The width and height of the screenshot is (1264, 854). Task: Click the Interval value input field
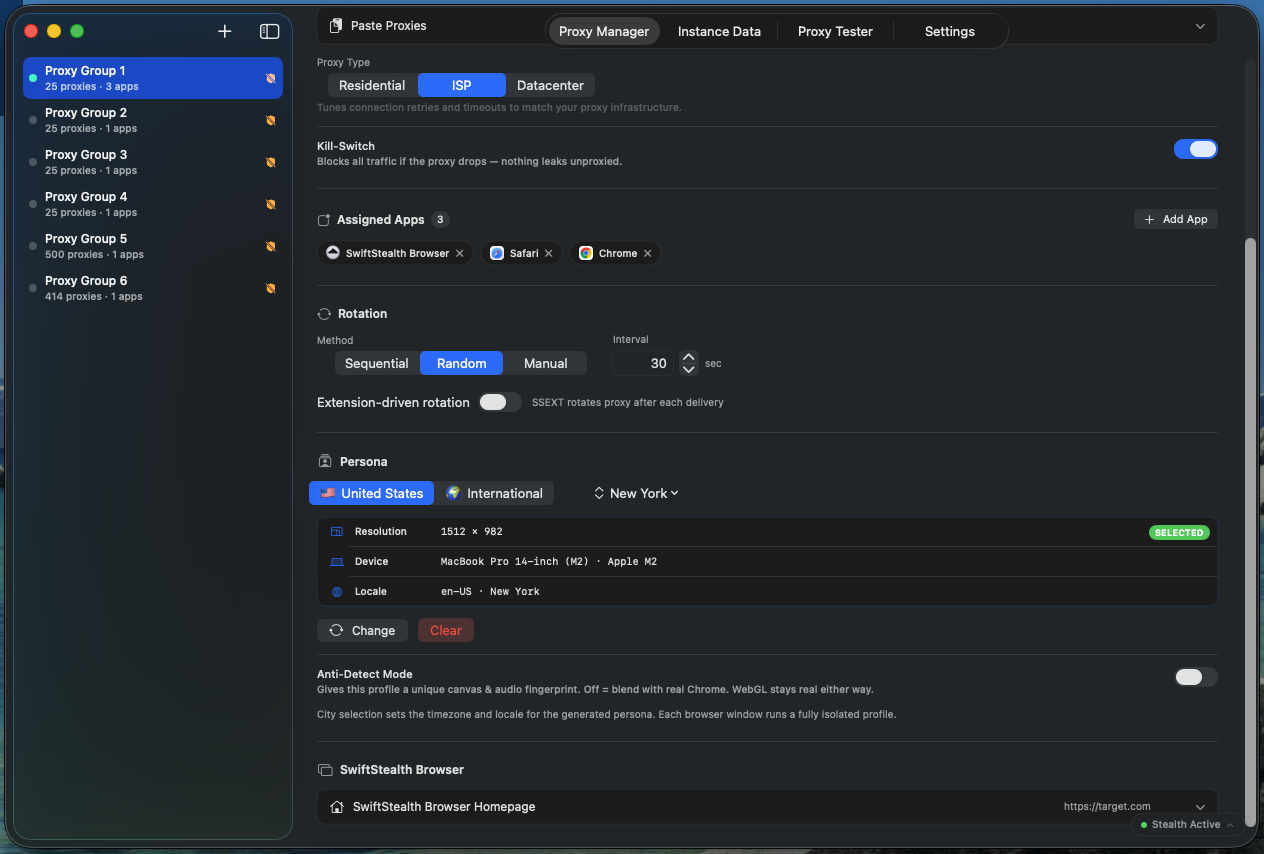click(x=643, y=363)
